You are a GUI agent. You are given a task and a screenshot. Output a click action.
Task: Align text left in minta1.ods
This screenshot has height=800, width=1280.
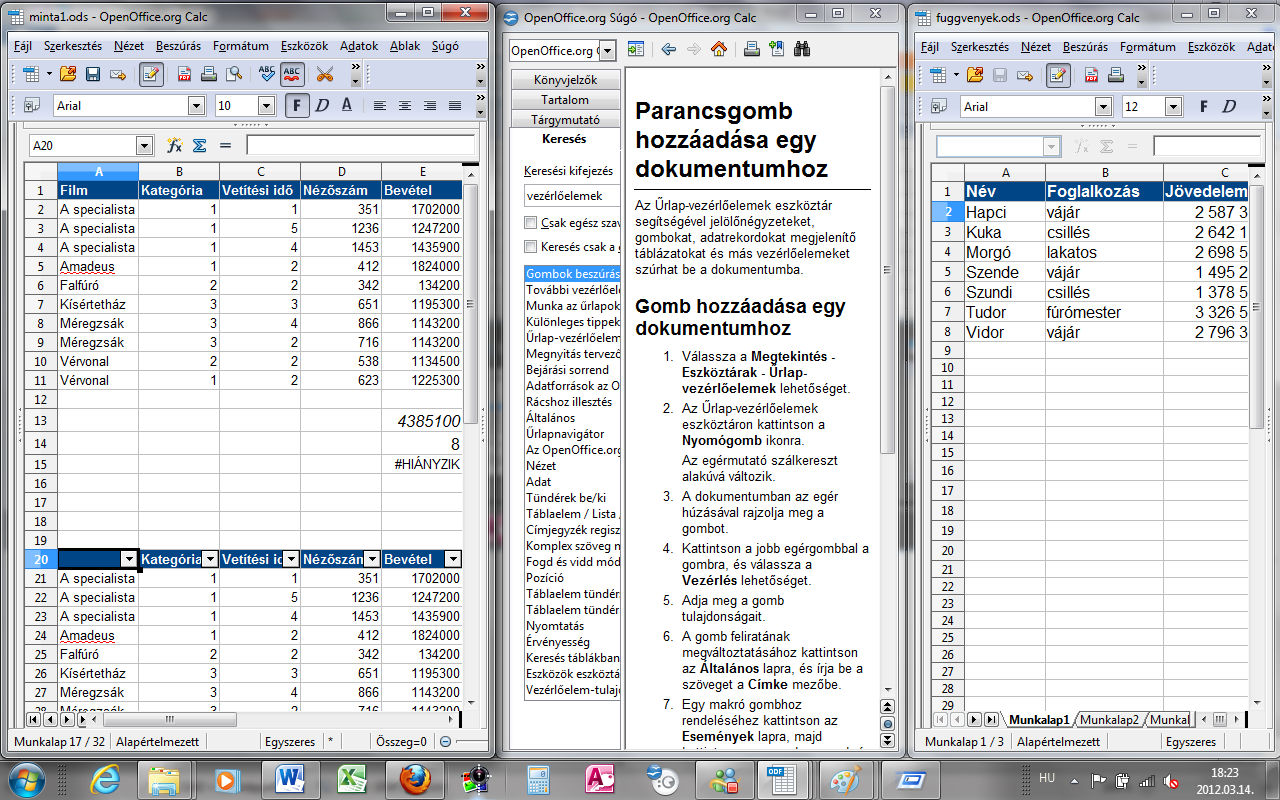pyautogui.click(x=380, y=105)
